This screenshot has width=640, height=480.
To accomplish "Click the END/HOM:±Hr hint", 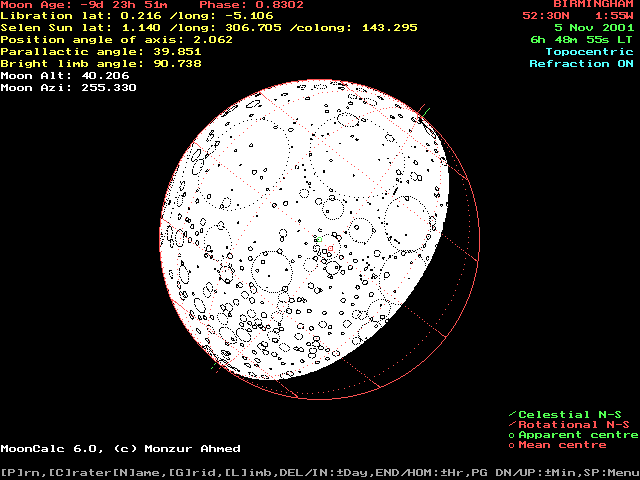I will (421, 473).
